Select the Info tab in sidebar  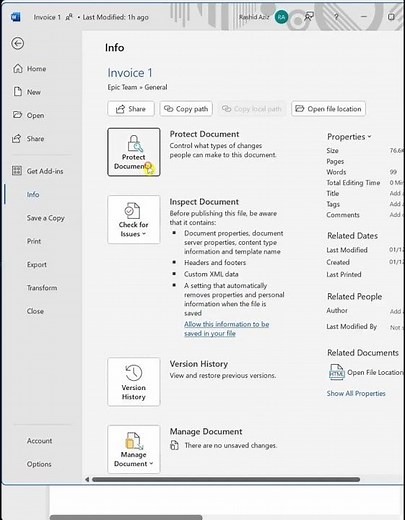pos(33,194)
